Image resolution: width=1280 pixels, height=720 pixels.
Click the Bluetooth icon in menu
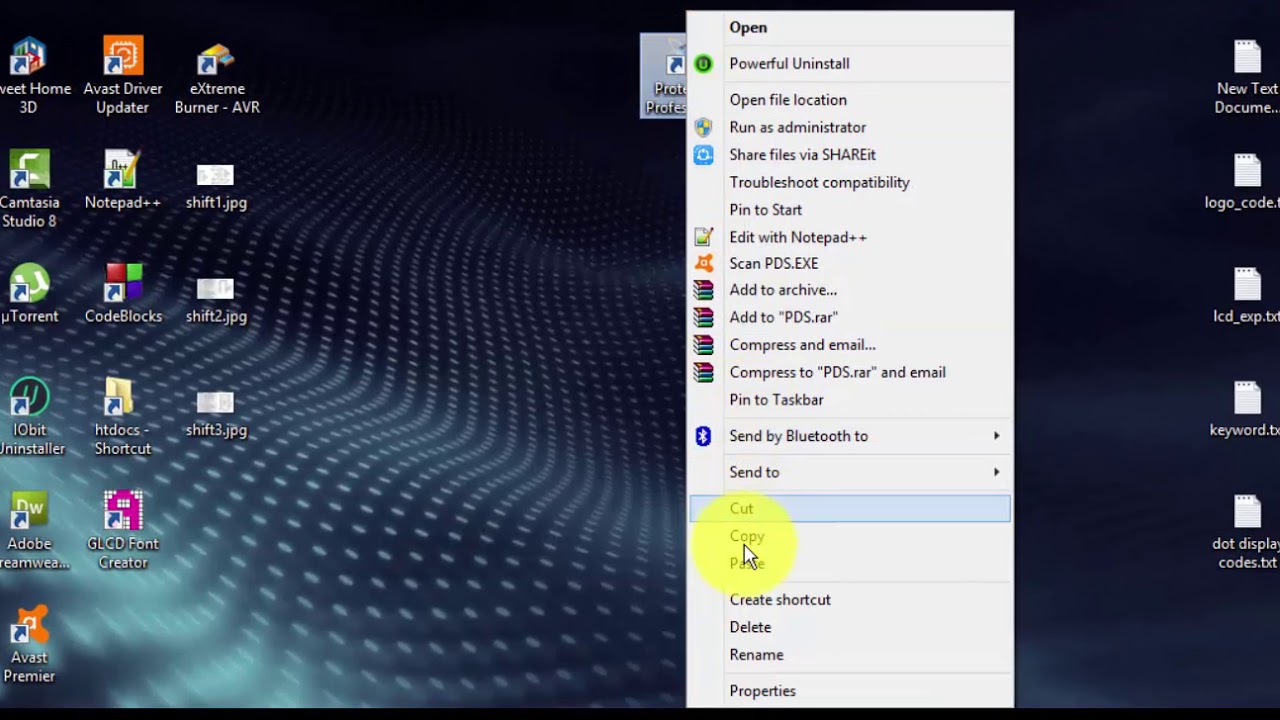703,436
